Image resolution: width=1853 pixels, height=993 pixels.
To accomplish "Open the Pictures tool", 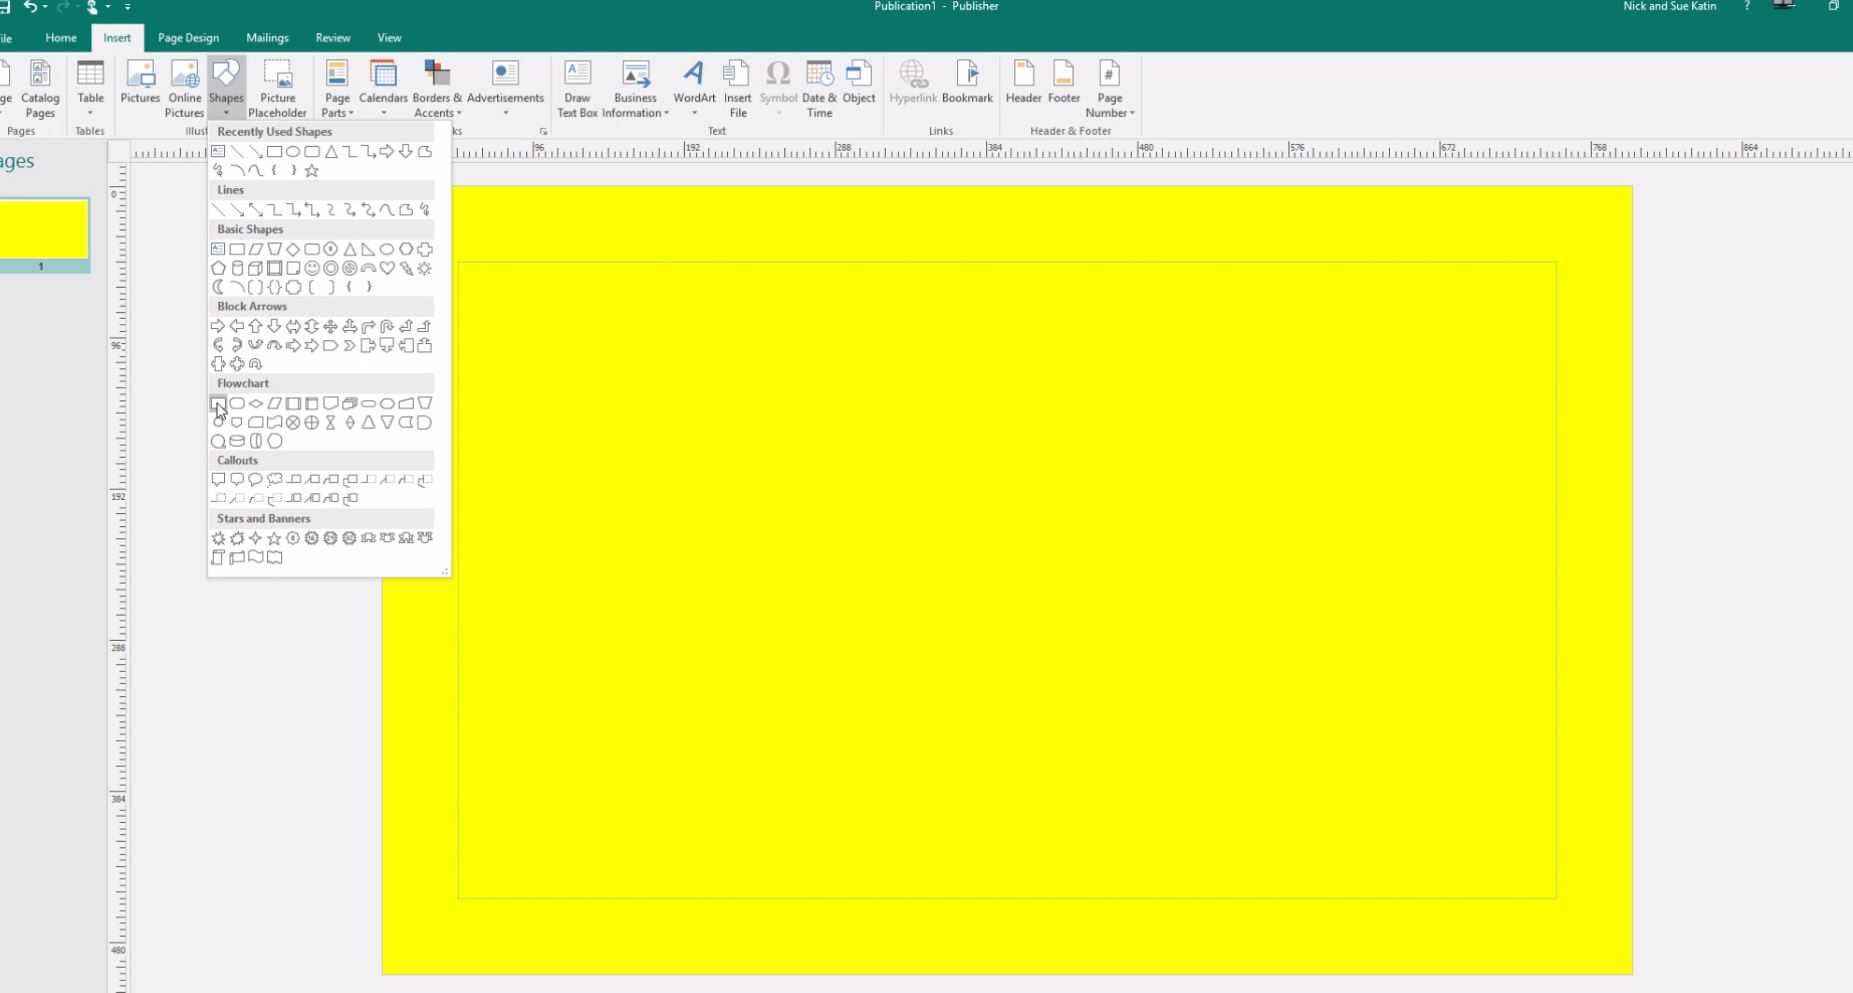I will 140,85.
